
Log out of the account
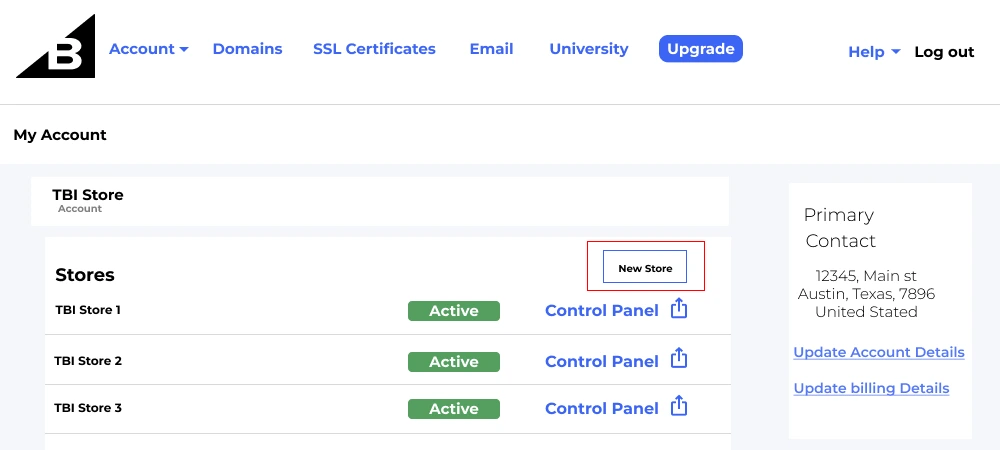(943, 52)
